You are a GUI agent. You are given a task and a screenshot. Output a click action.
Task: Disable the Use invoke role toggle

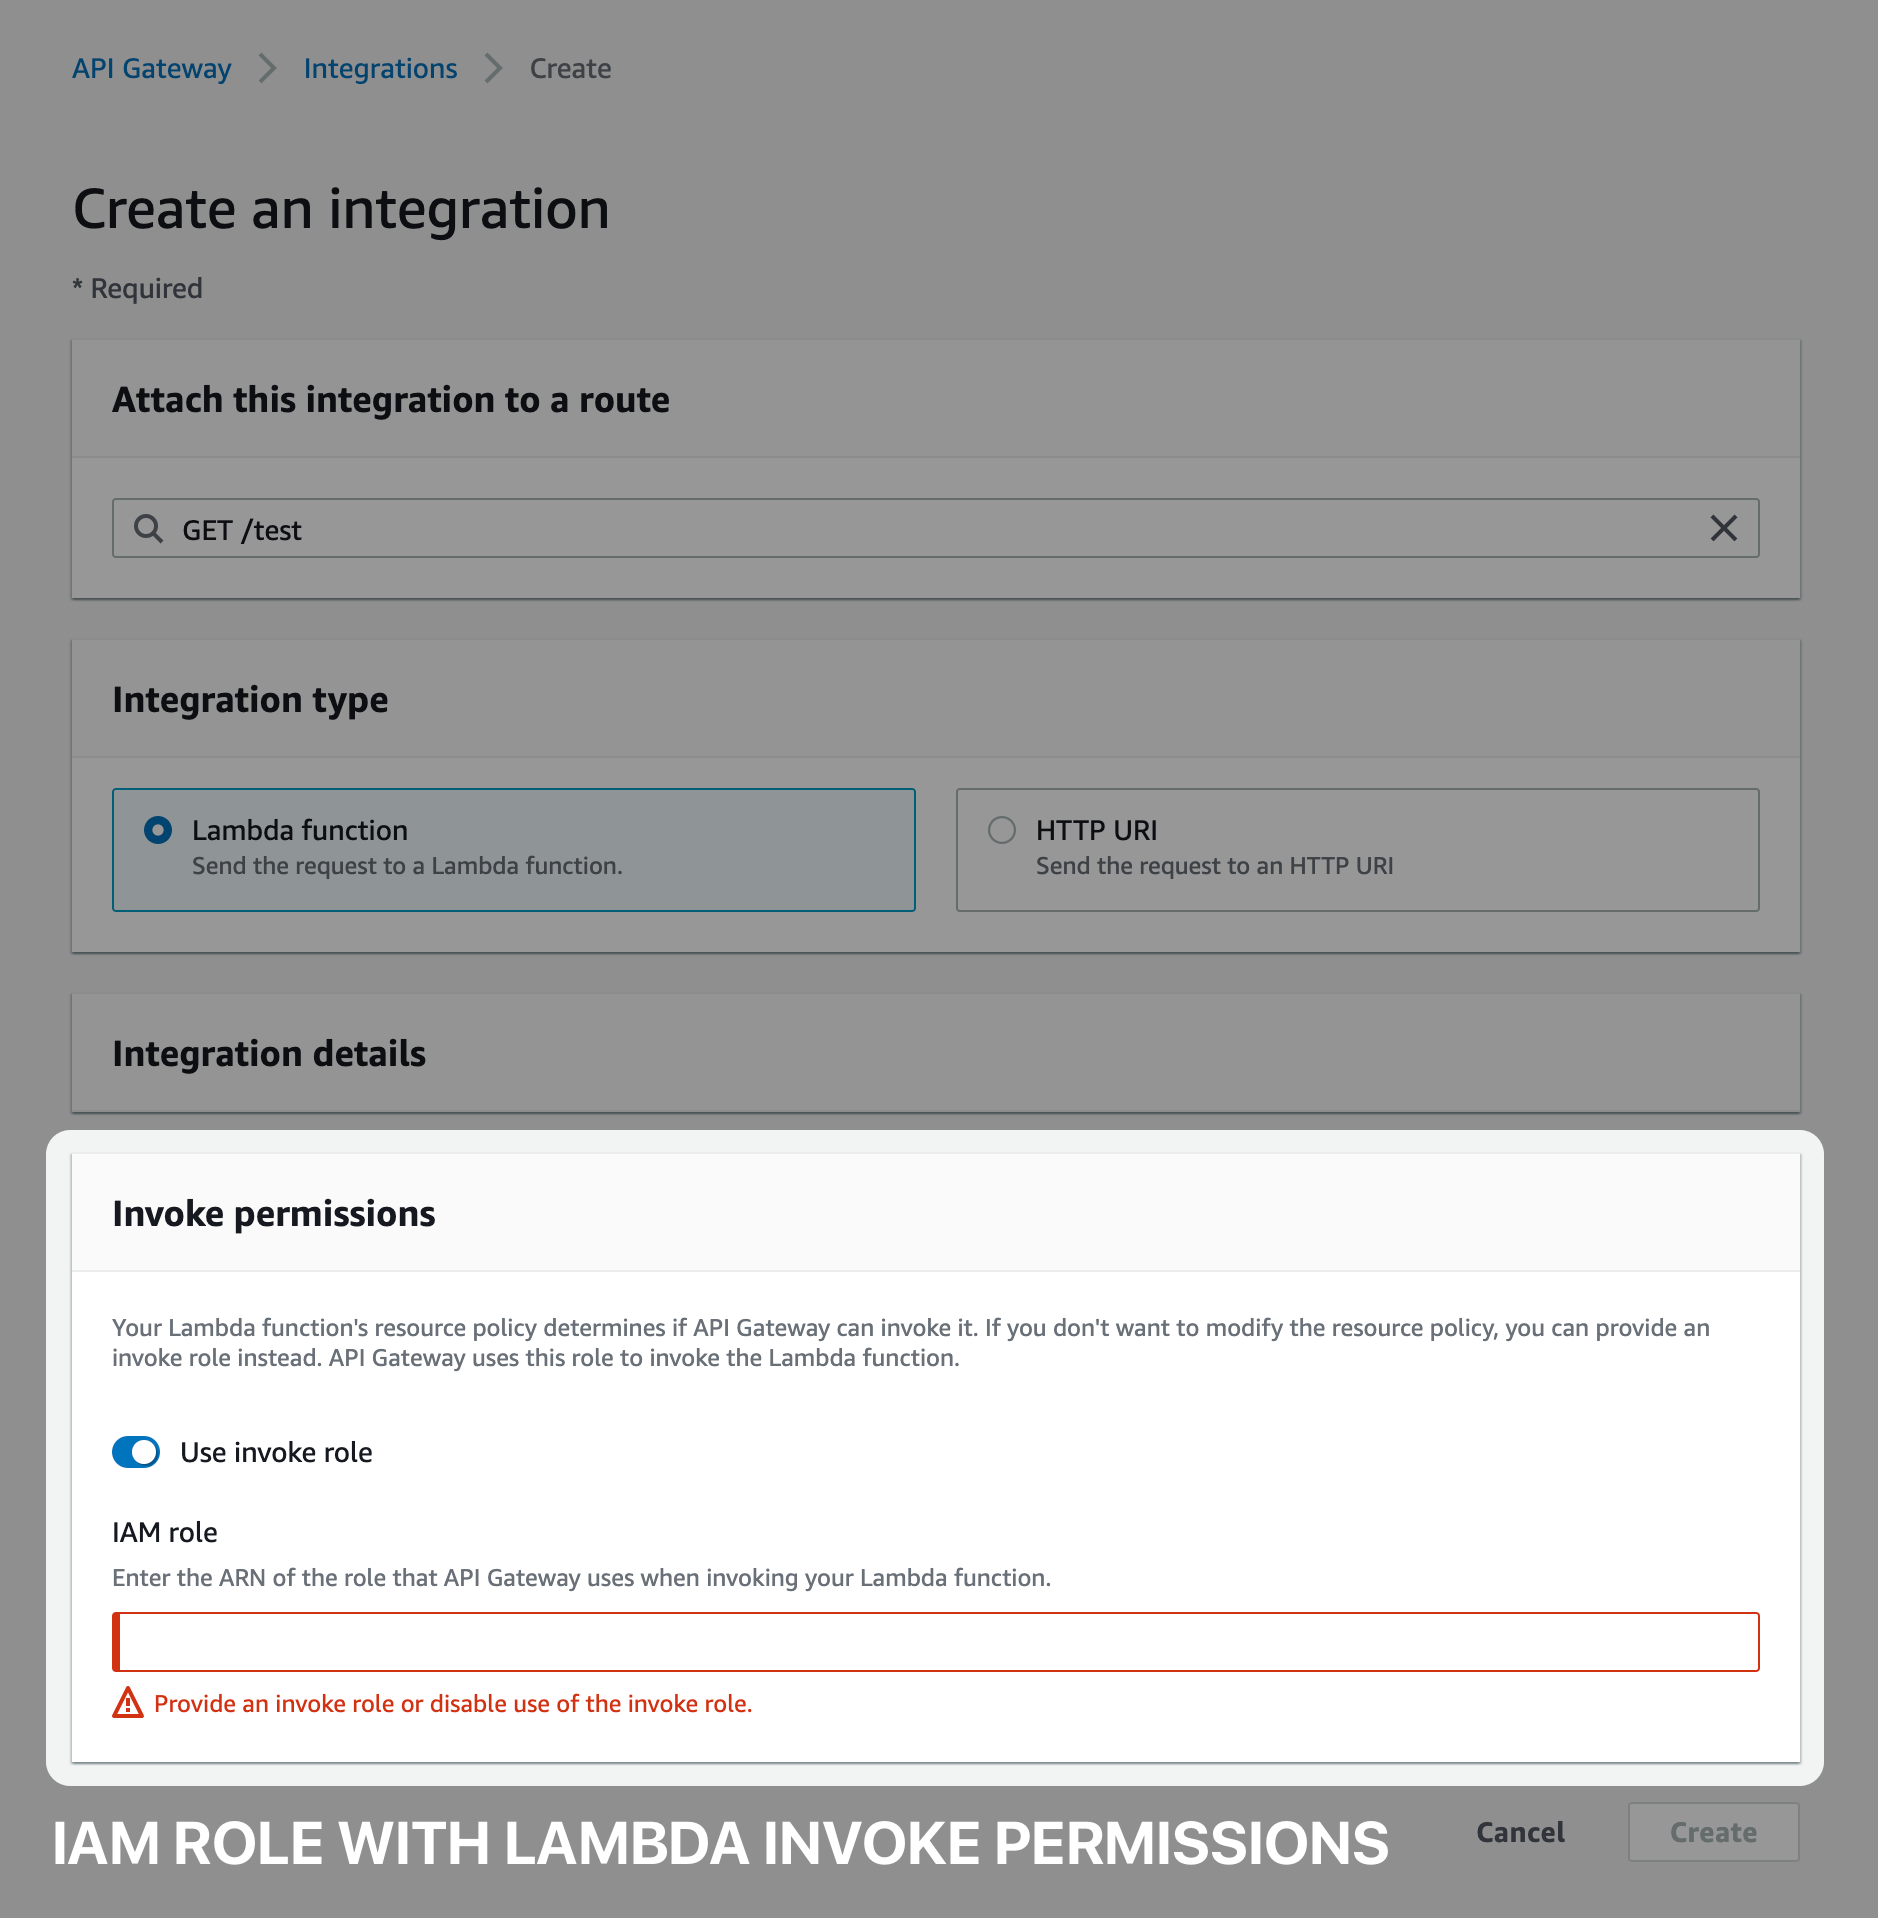(136, 1452)
